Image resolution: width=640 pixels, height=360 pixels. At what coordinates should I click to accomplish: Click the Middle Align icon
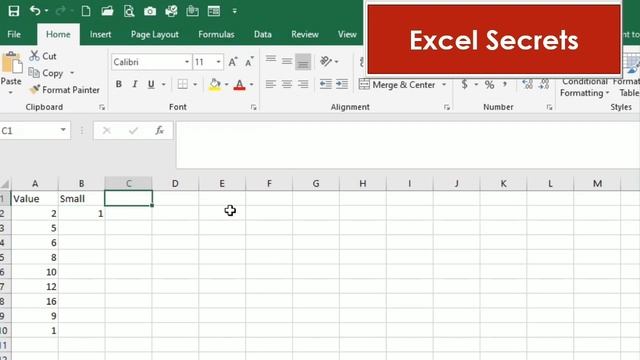[x=287, y=61]
